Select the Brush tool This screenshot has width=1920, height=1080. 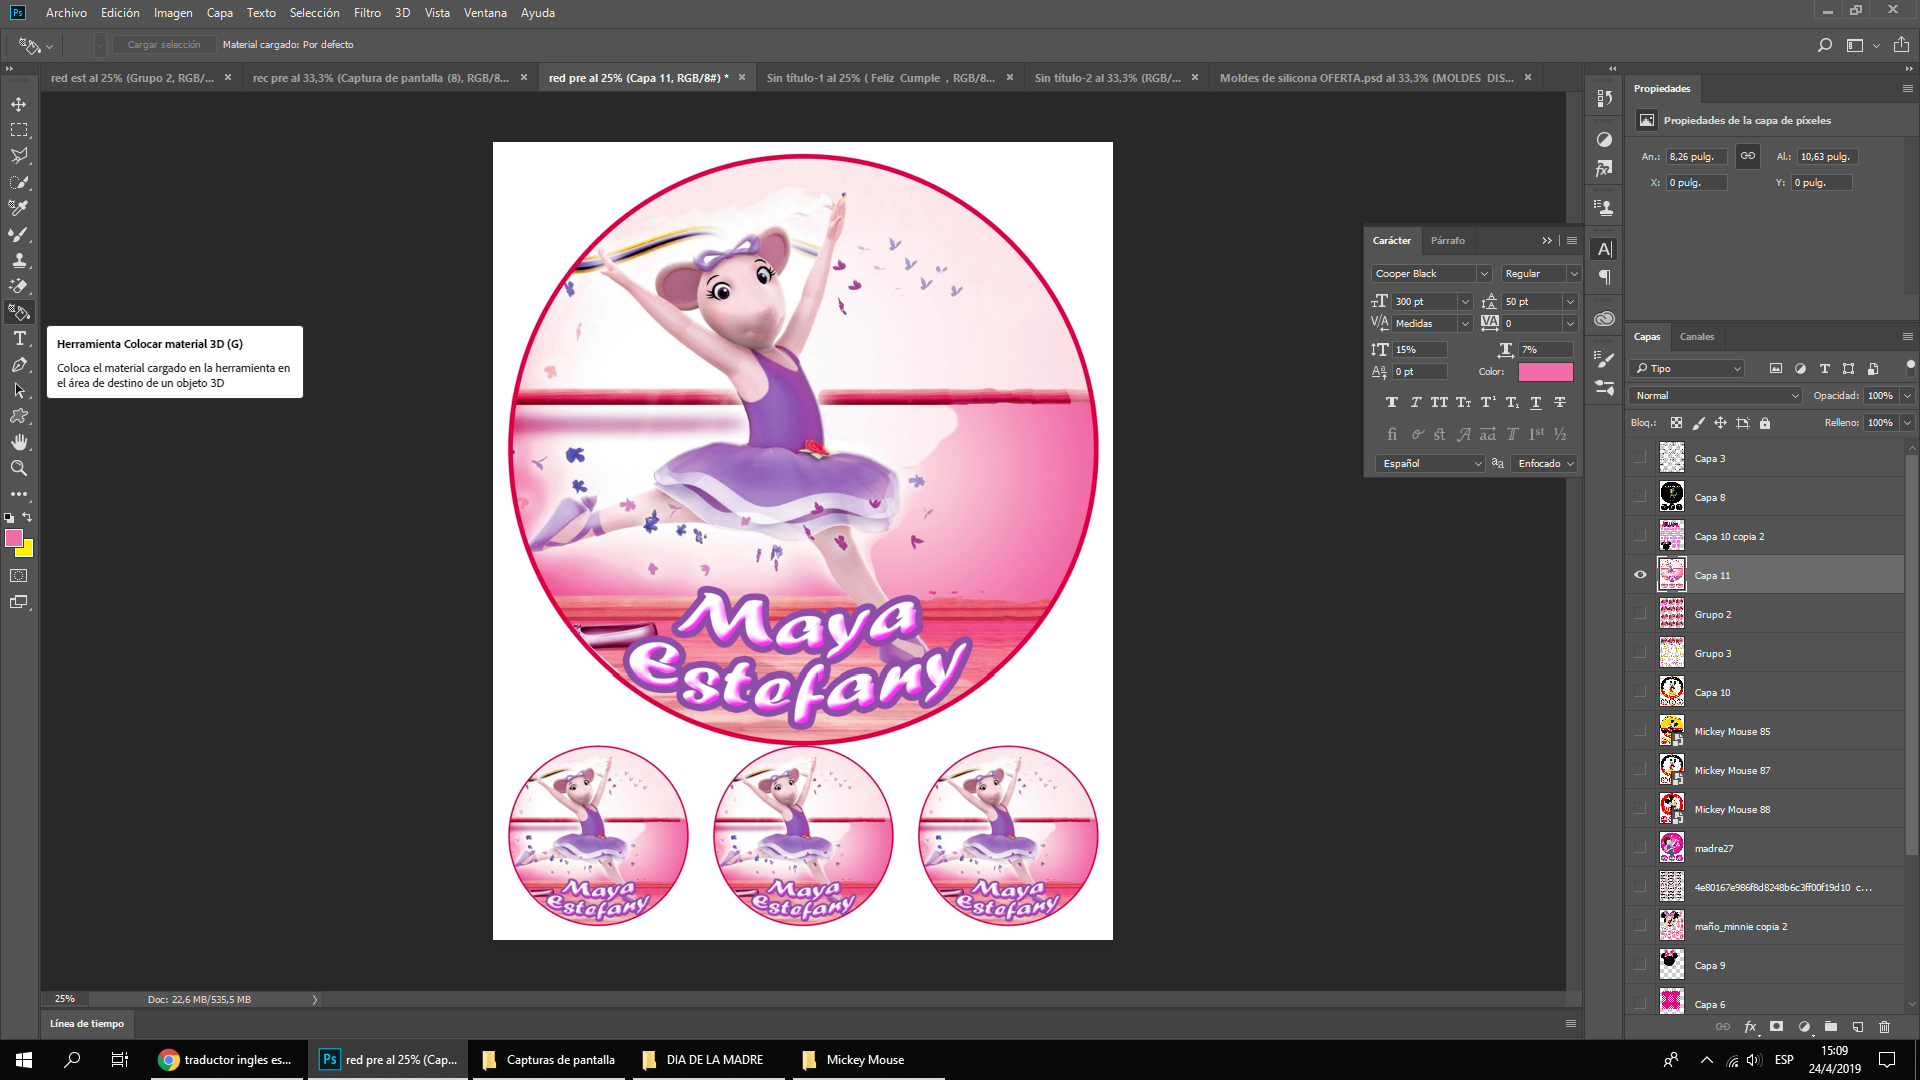coord(19,234)
